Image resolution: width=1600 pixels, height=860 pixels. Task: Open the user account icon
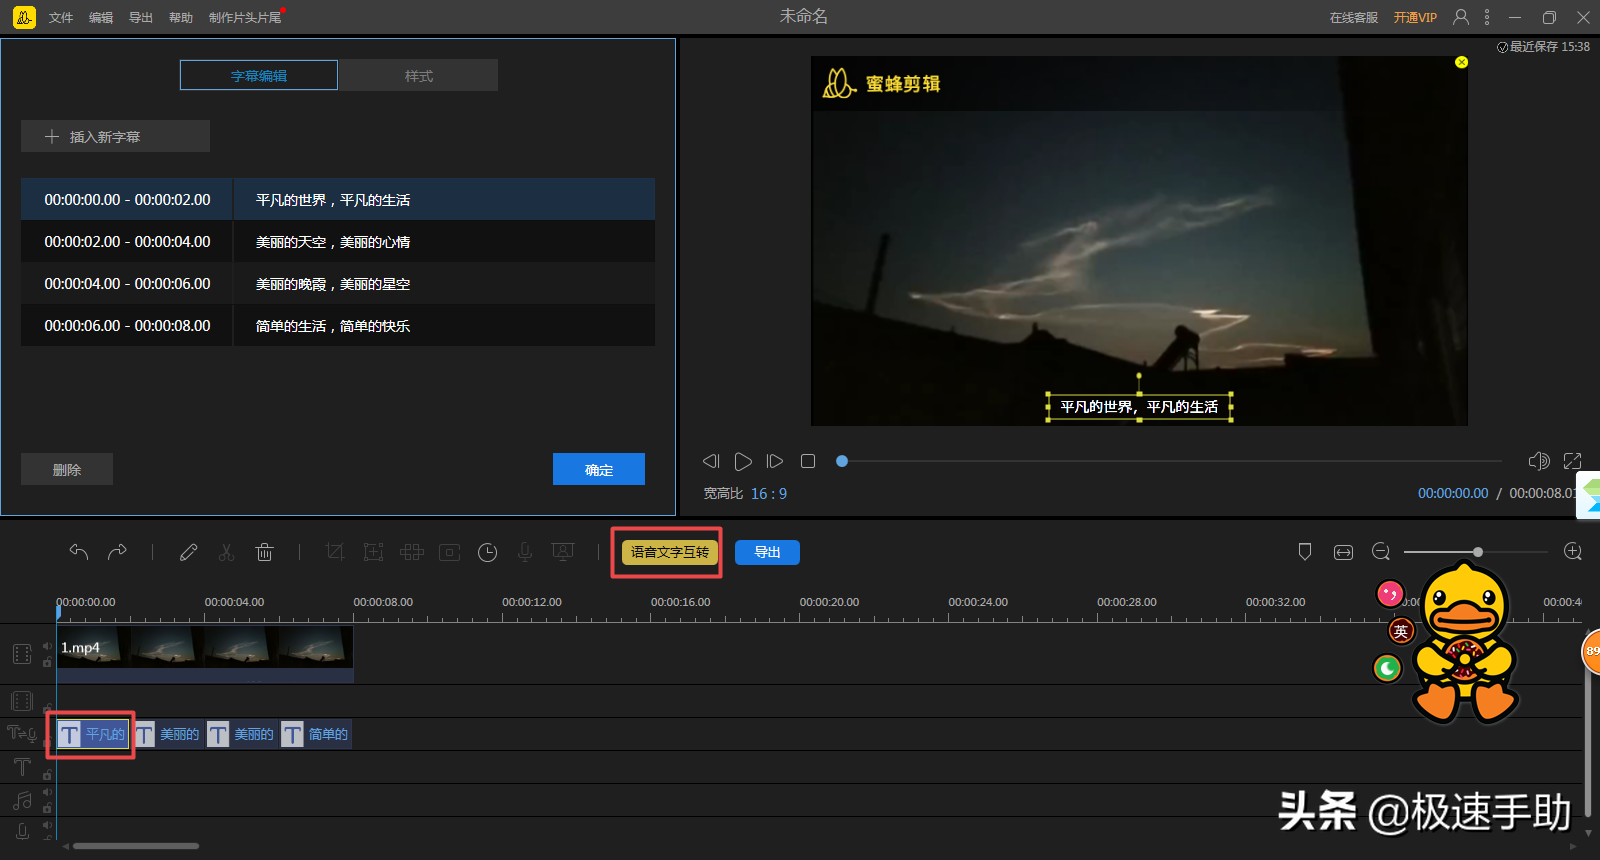[x=1461, y=17]
